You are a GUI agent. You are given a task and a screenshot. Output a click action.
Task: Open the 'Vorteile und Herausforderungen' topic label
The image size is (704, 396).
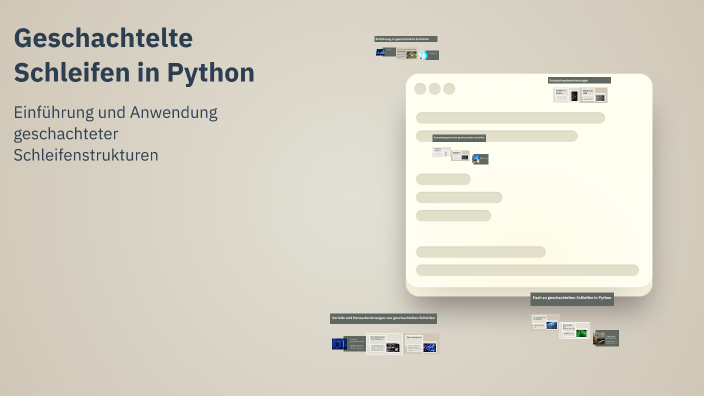tap(383, 318)
